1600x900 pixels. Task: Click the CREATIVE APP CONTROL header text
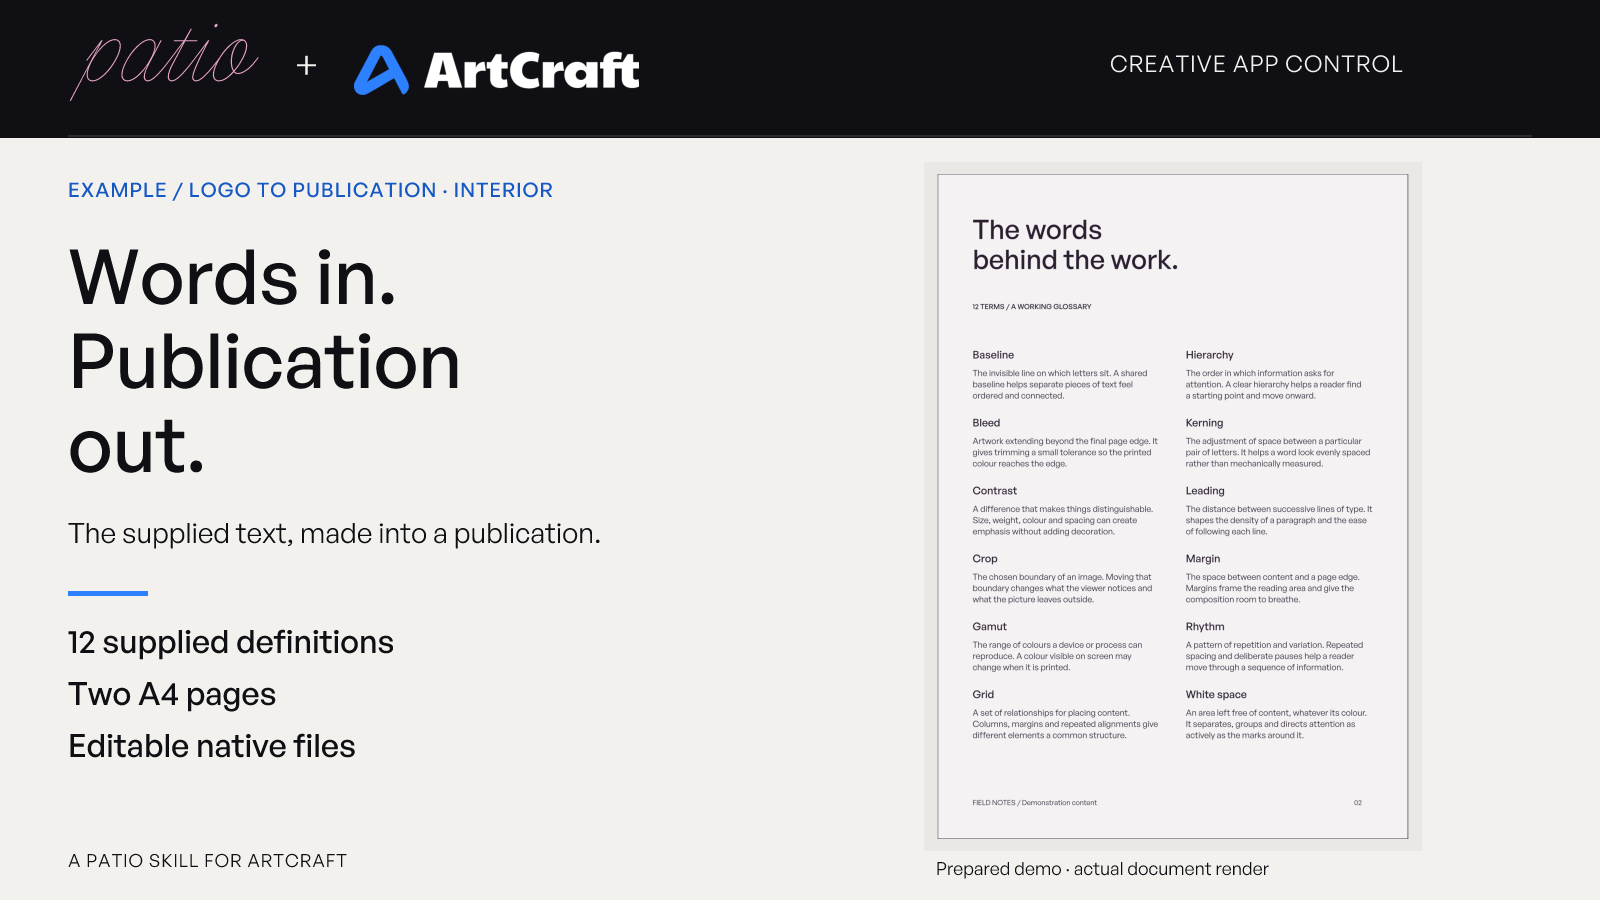(1256, 64)
